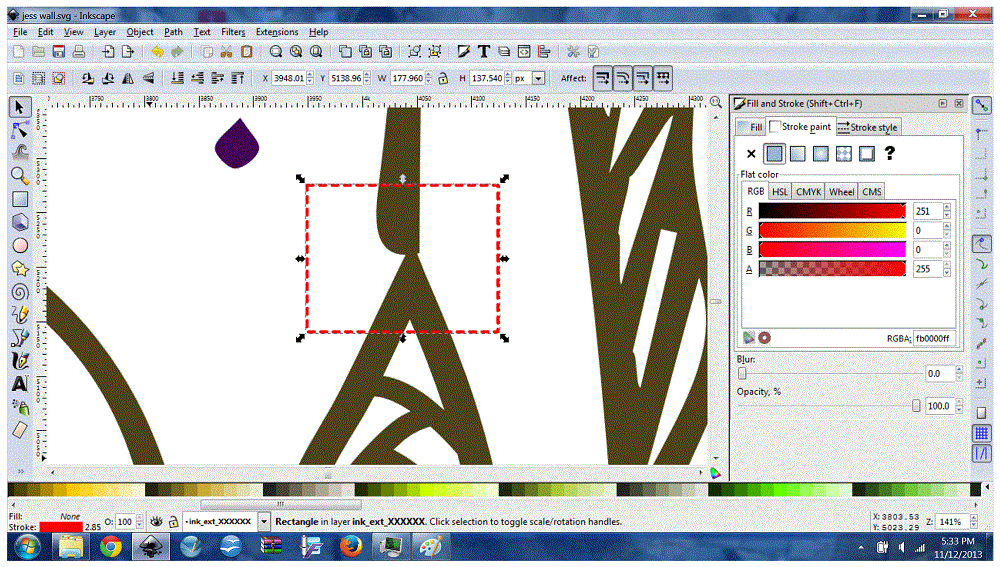The image size is (1000, 567).
Task: Select the Pencil freehand tool
Action: (20, 314)
